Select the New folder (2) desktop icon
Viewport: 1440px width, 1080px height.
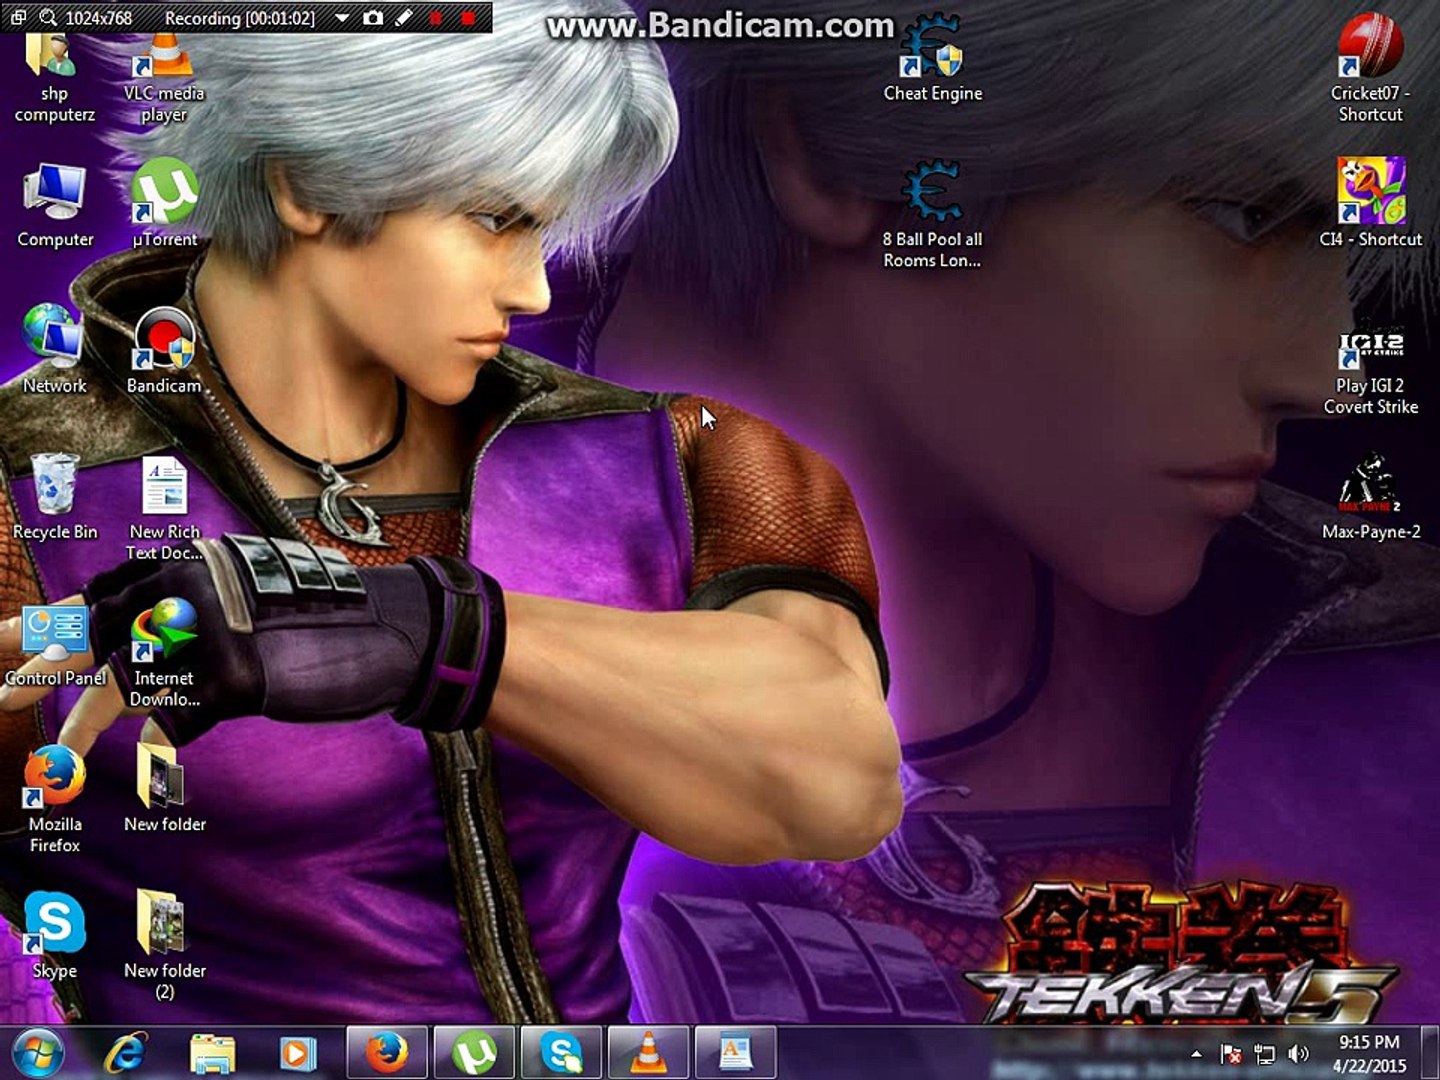tap(165, 946)
